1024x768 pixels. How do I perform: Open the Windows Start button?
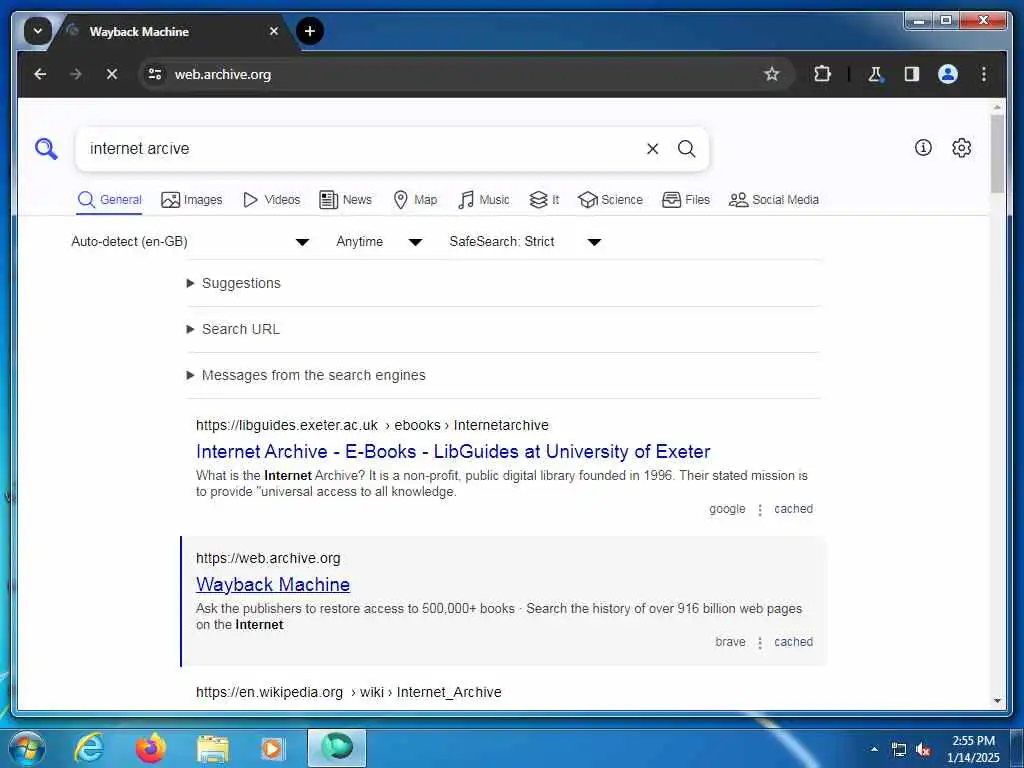tap(27, 748)
